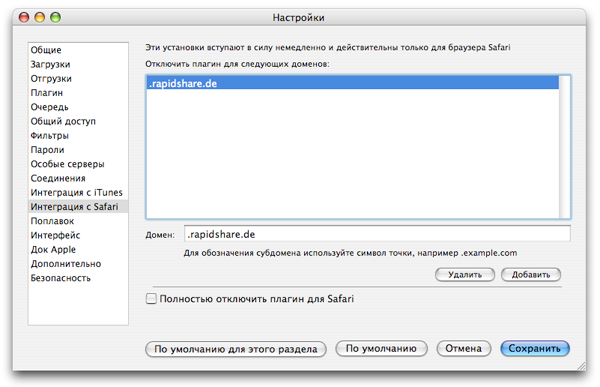Click the Отмена button

tap(463, 349)
